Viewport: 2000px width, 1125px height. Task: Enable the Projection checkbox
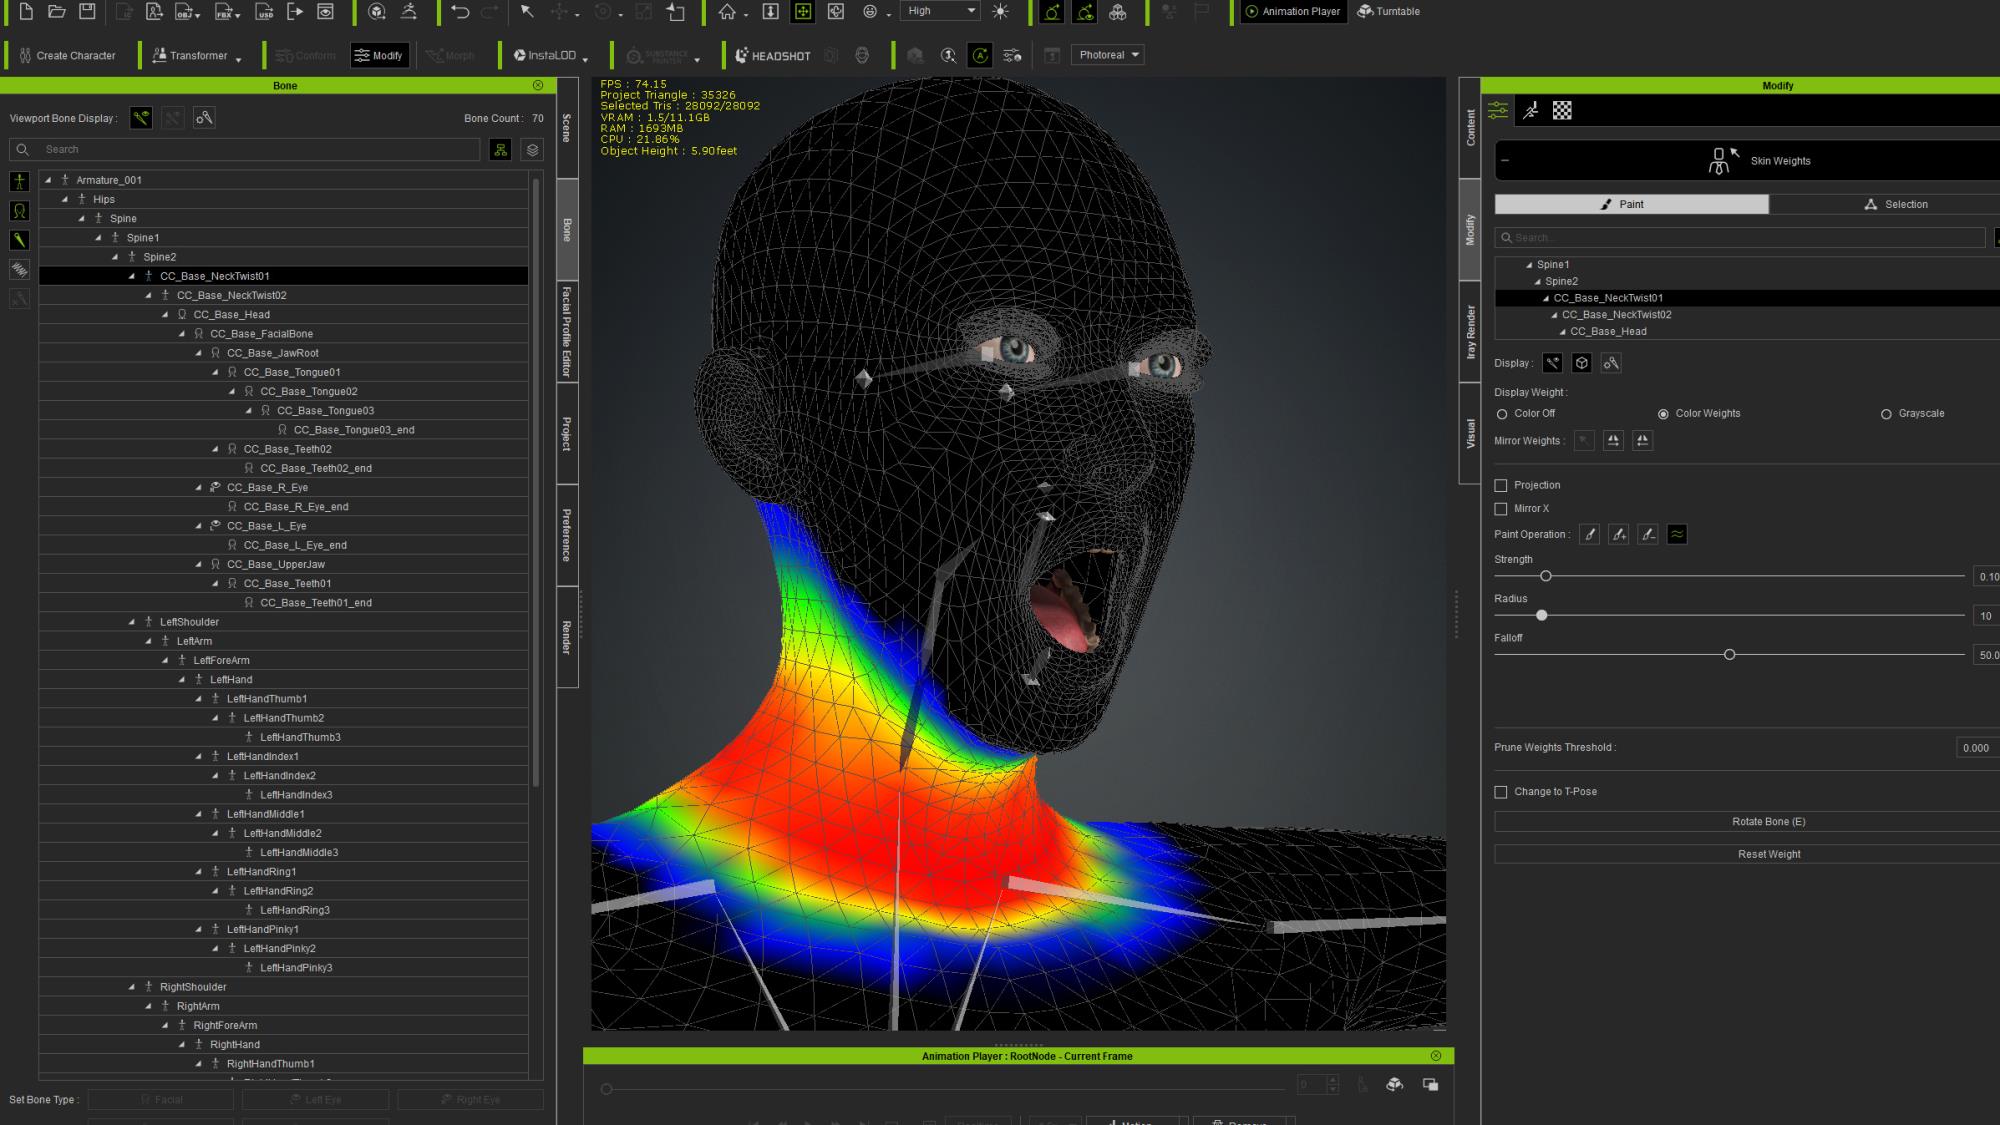[x=1501, y=485]
